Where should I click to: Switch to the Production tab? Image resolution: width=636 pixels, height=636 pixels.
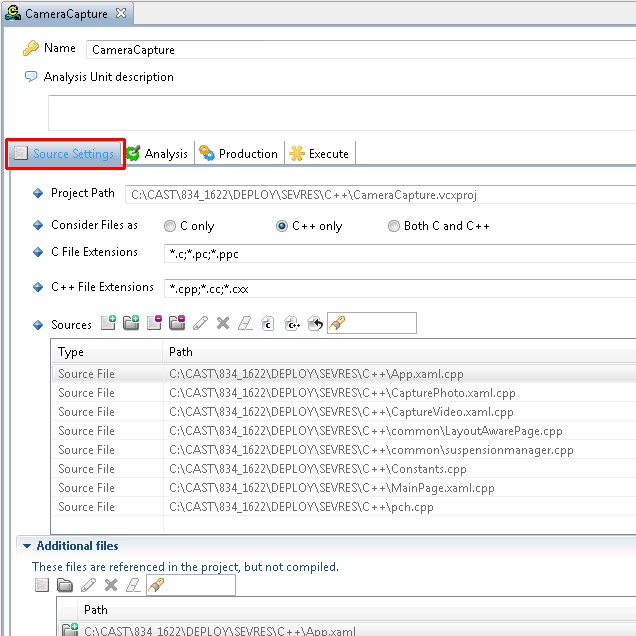tap(238, 154)
